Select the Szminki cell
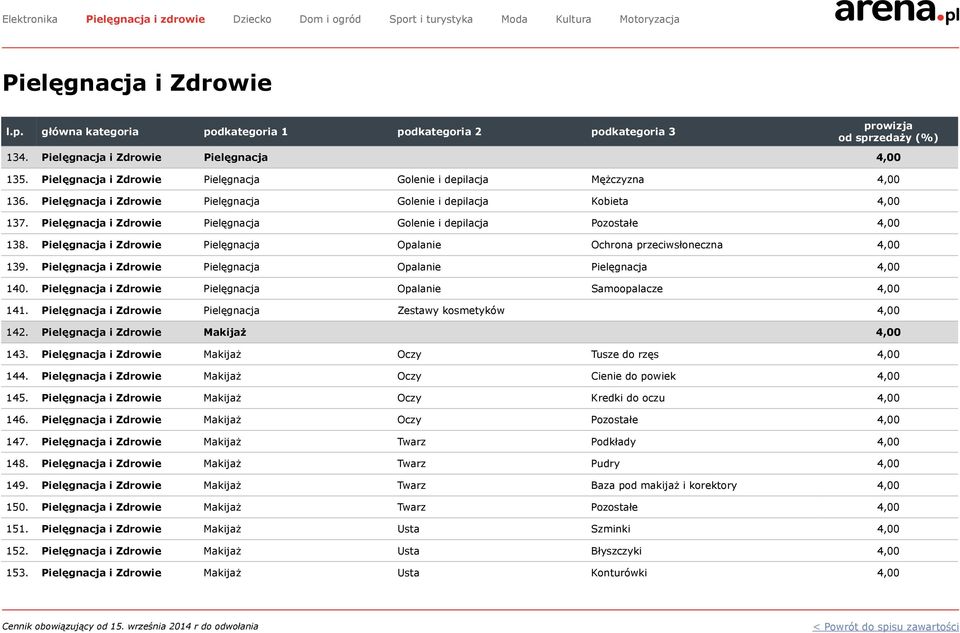This screenshot has height=633, width=960. tap(610, 530)
